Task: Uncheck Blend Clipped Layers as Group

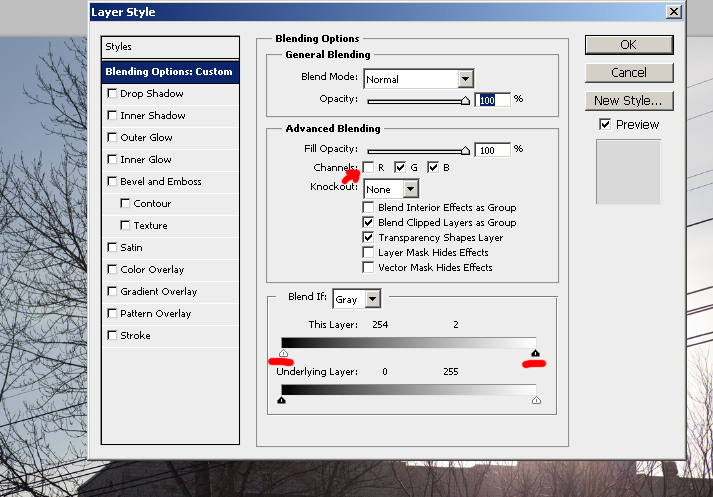Action: [368, 222]
